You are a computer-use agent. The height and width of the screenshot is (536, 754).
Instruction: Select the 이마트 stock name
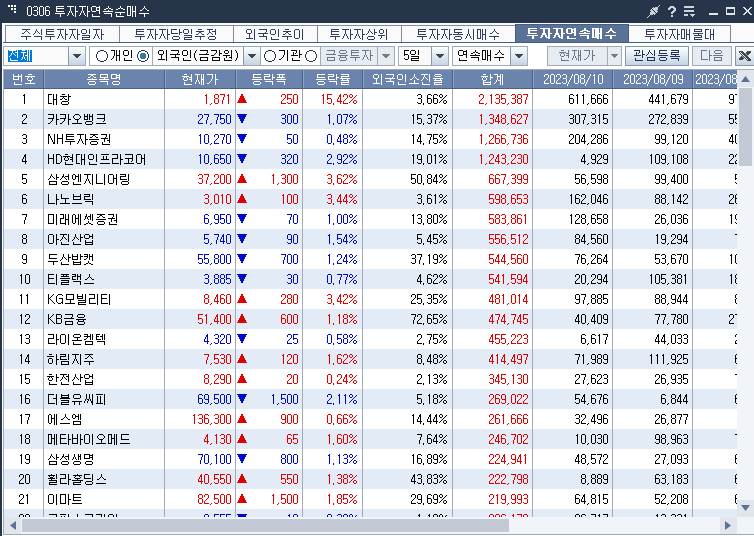click(64, 499)
